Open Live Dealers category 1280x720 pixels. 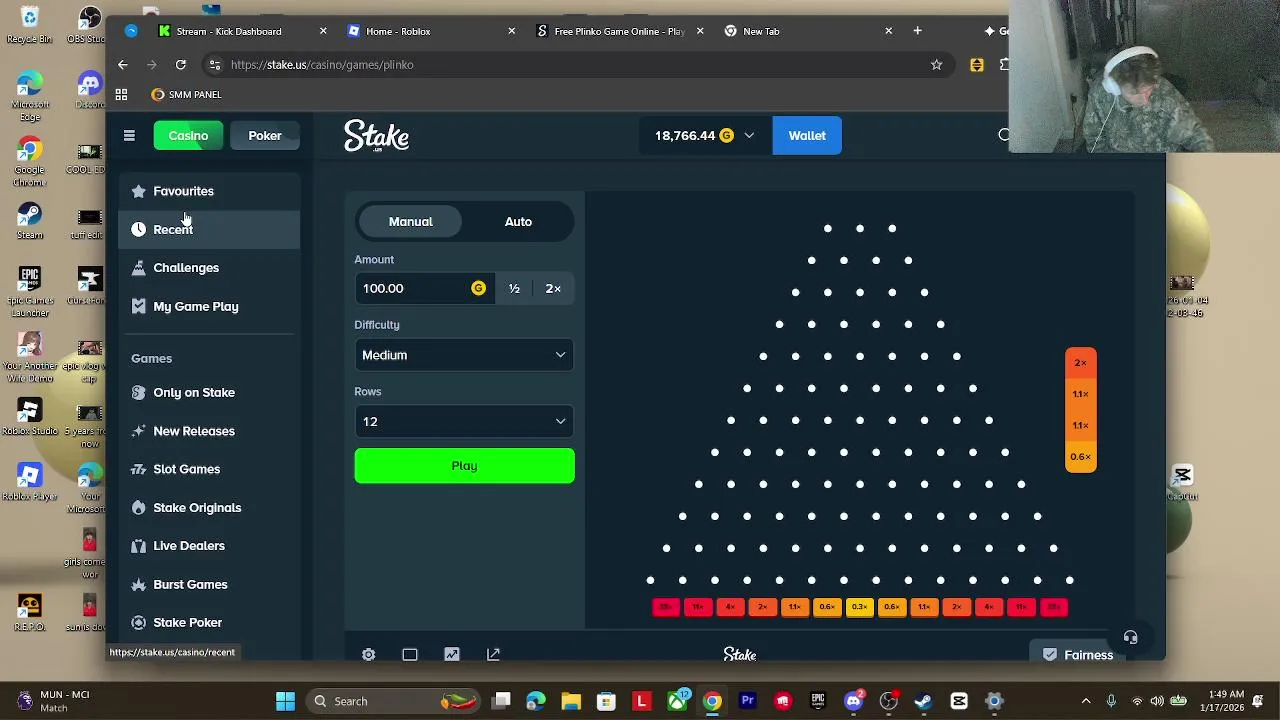coord(209,546)
